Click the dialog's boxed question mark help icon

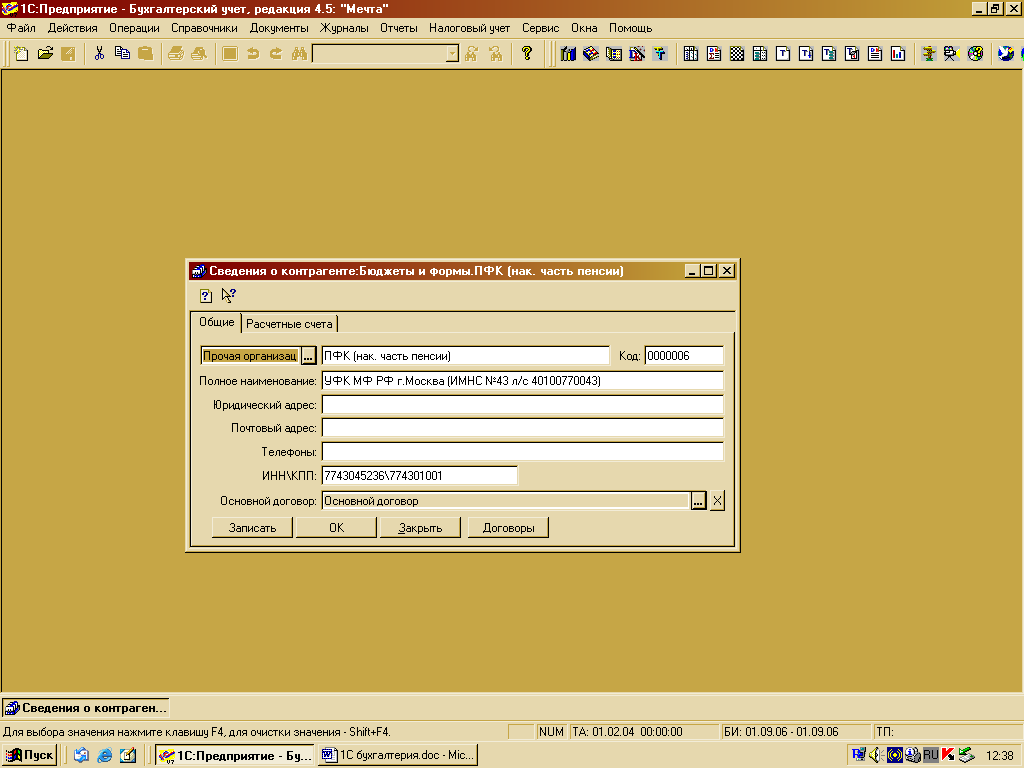[206, 296]
